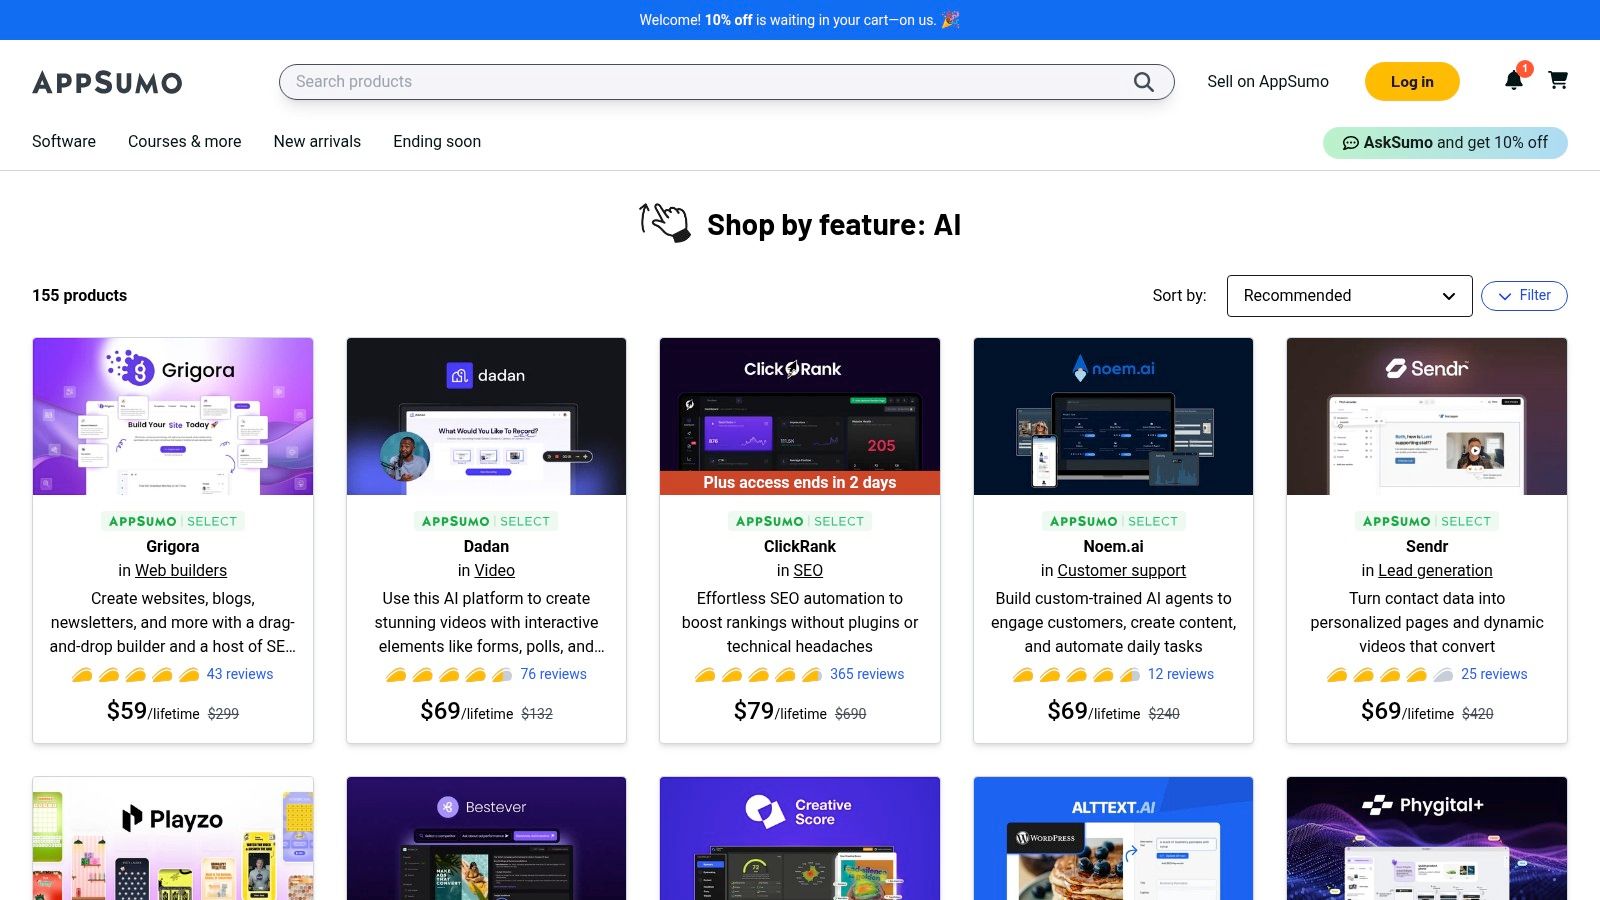Open the Dadan product thumbnail
The height and width of the screenshot is (900, 1600).
click(486, 416)
